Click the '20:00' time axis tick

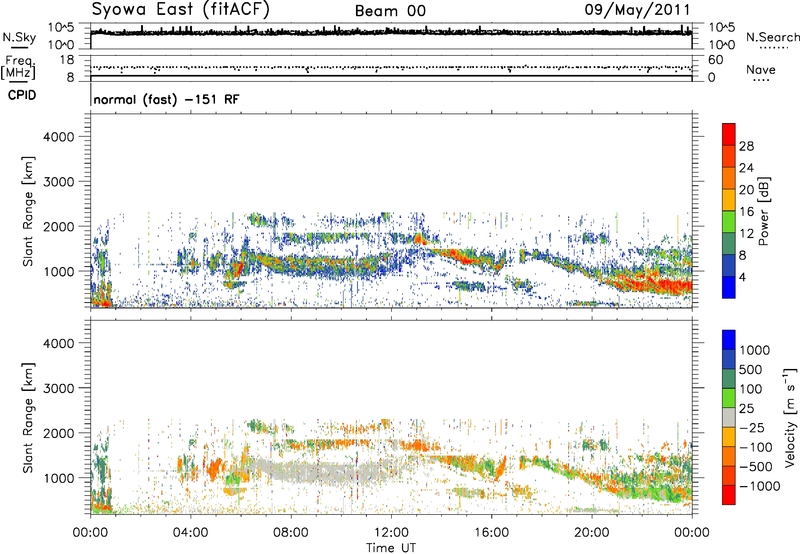pyautogui.click(x=591, y=533)
